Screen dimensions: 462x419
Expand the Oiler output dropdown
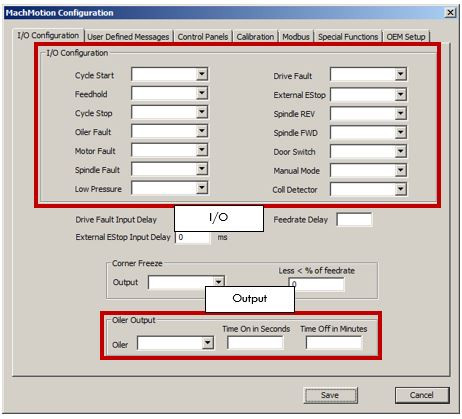click(x=175, y=343)
